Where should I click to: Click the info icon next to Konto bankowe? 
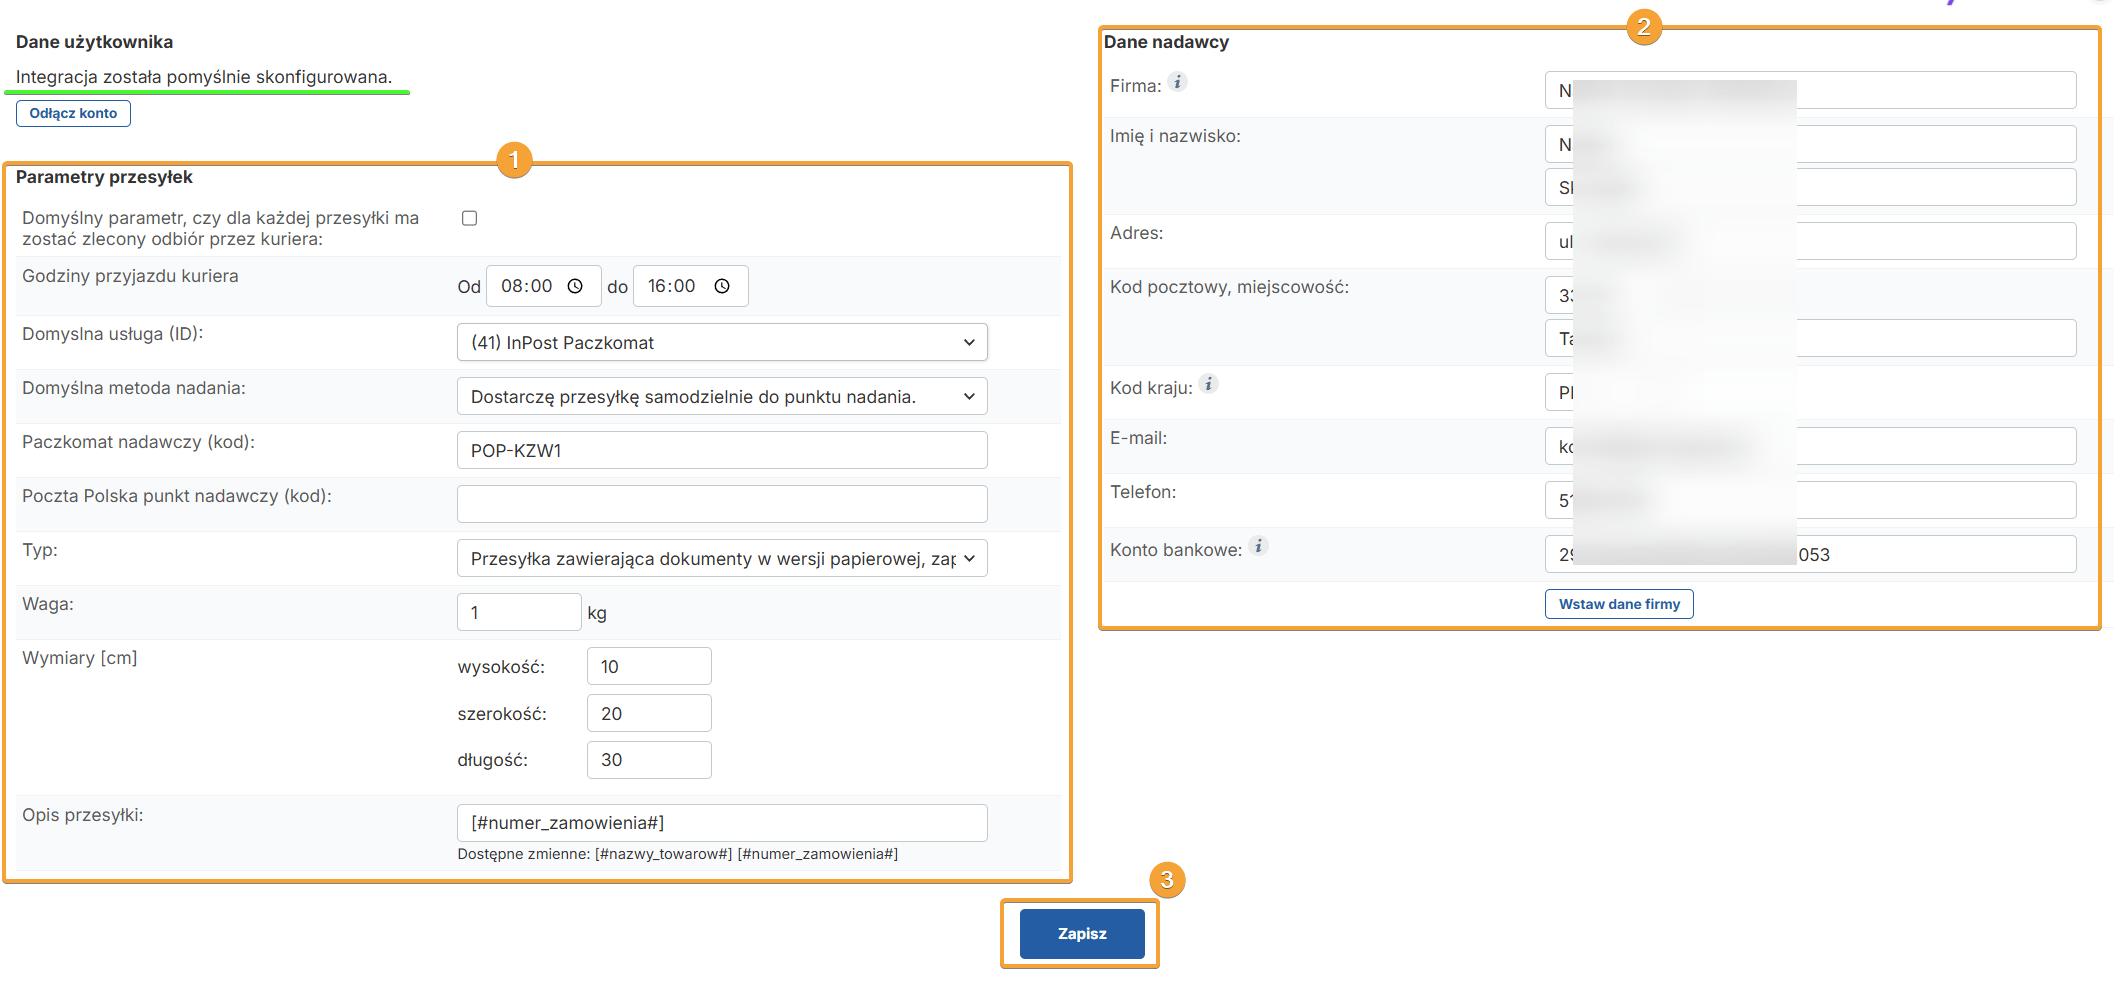click(1259, 547)
